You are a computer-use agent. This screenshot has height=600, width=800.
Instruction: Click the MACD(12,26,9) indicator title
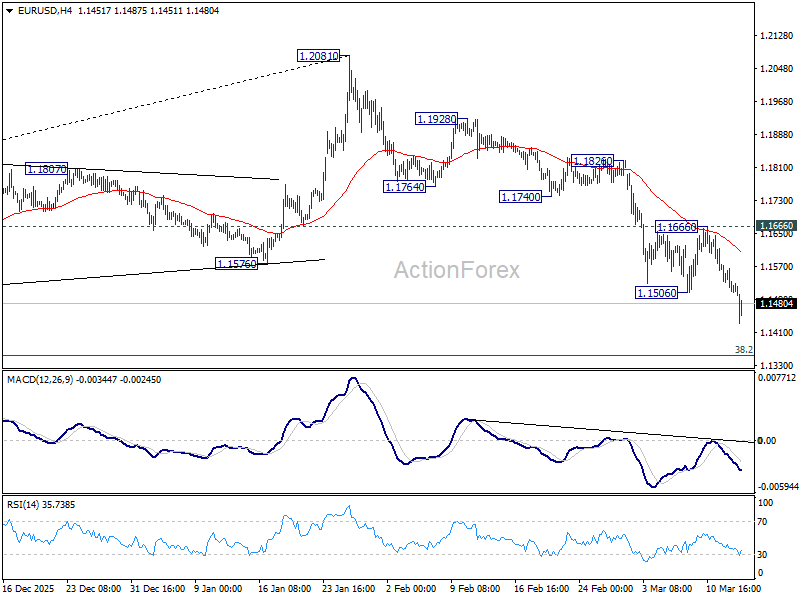[40, 380]
